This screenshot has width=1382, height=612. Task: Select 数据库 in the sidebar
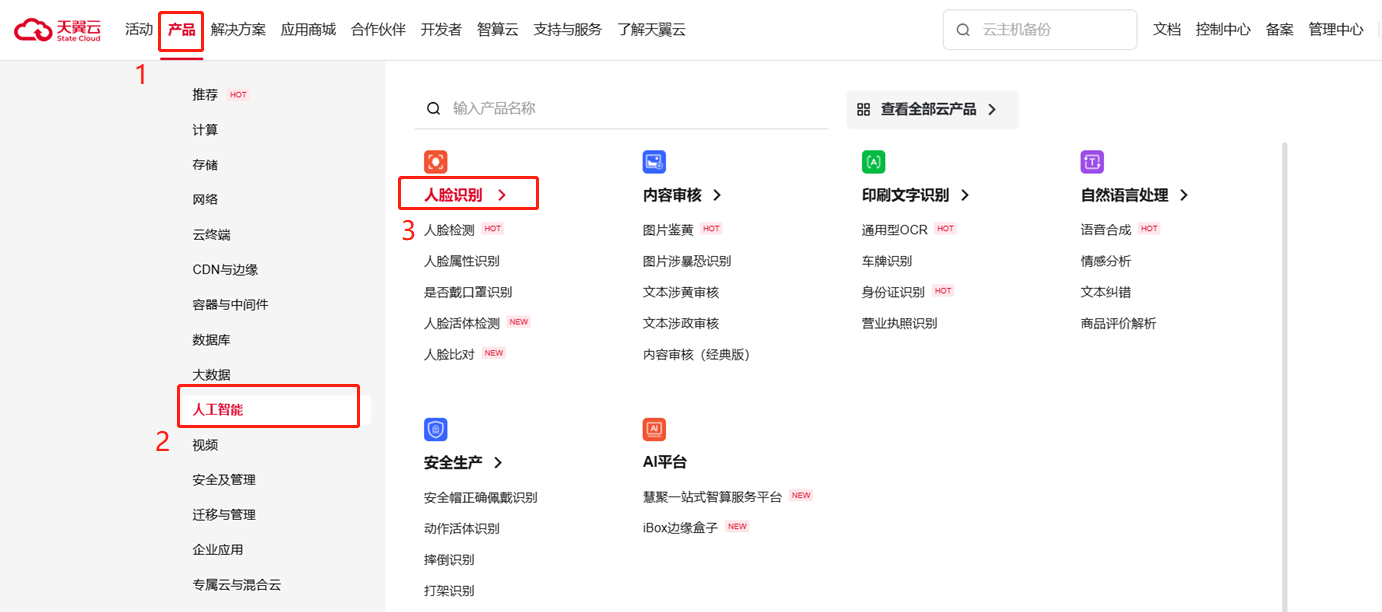coord(211,340)
